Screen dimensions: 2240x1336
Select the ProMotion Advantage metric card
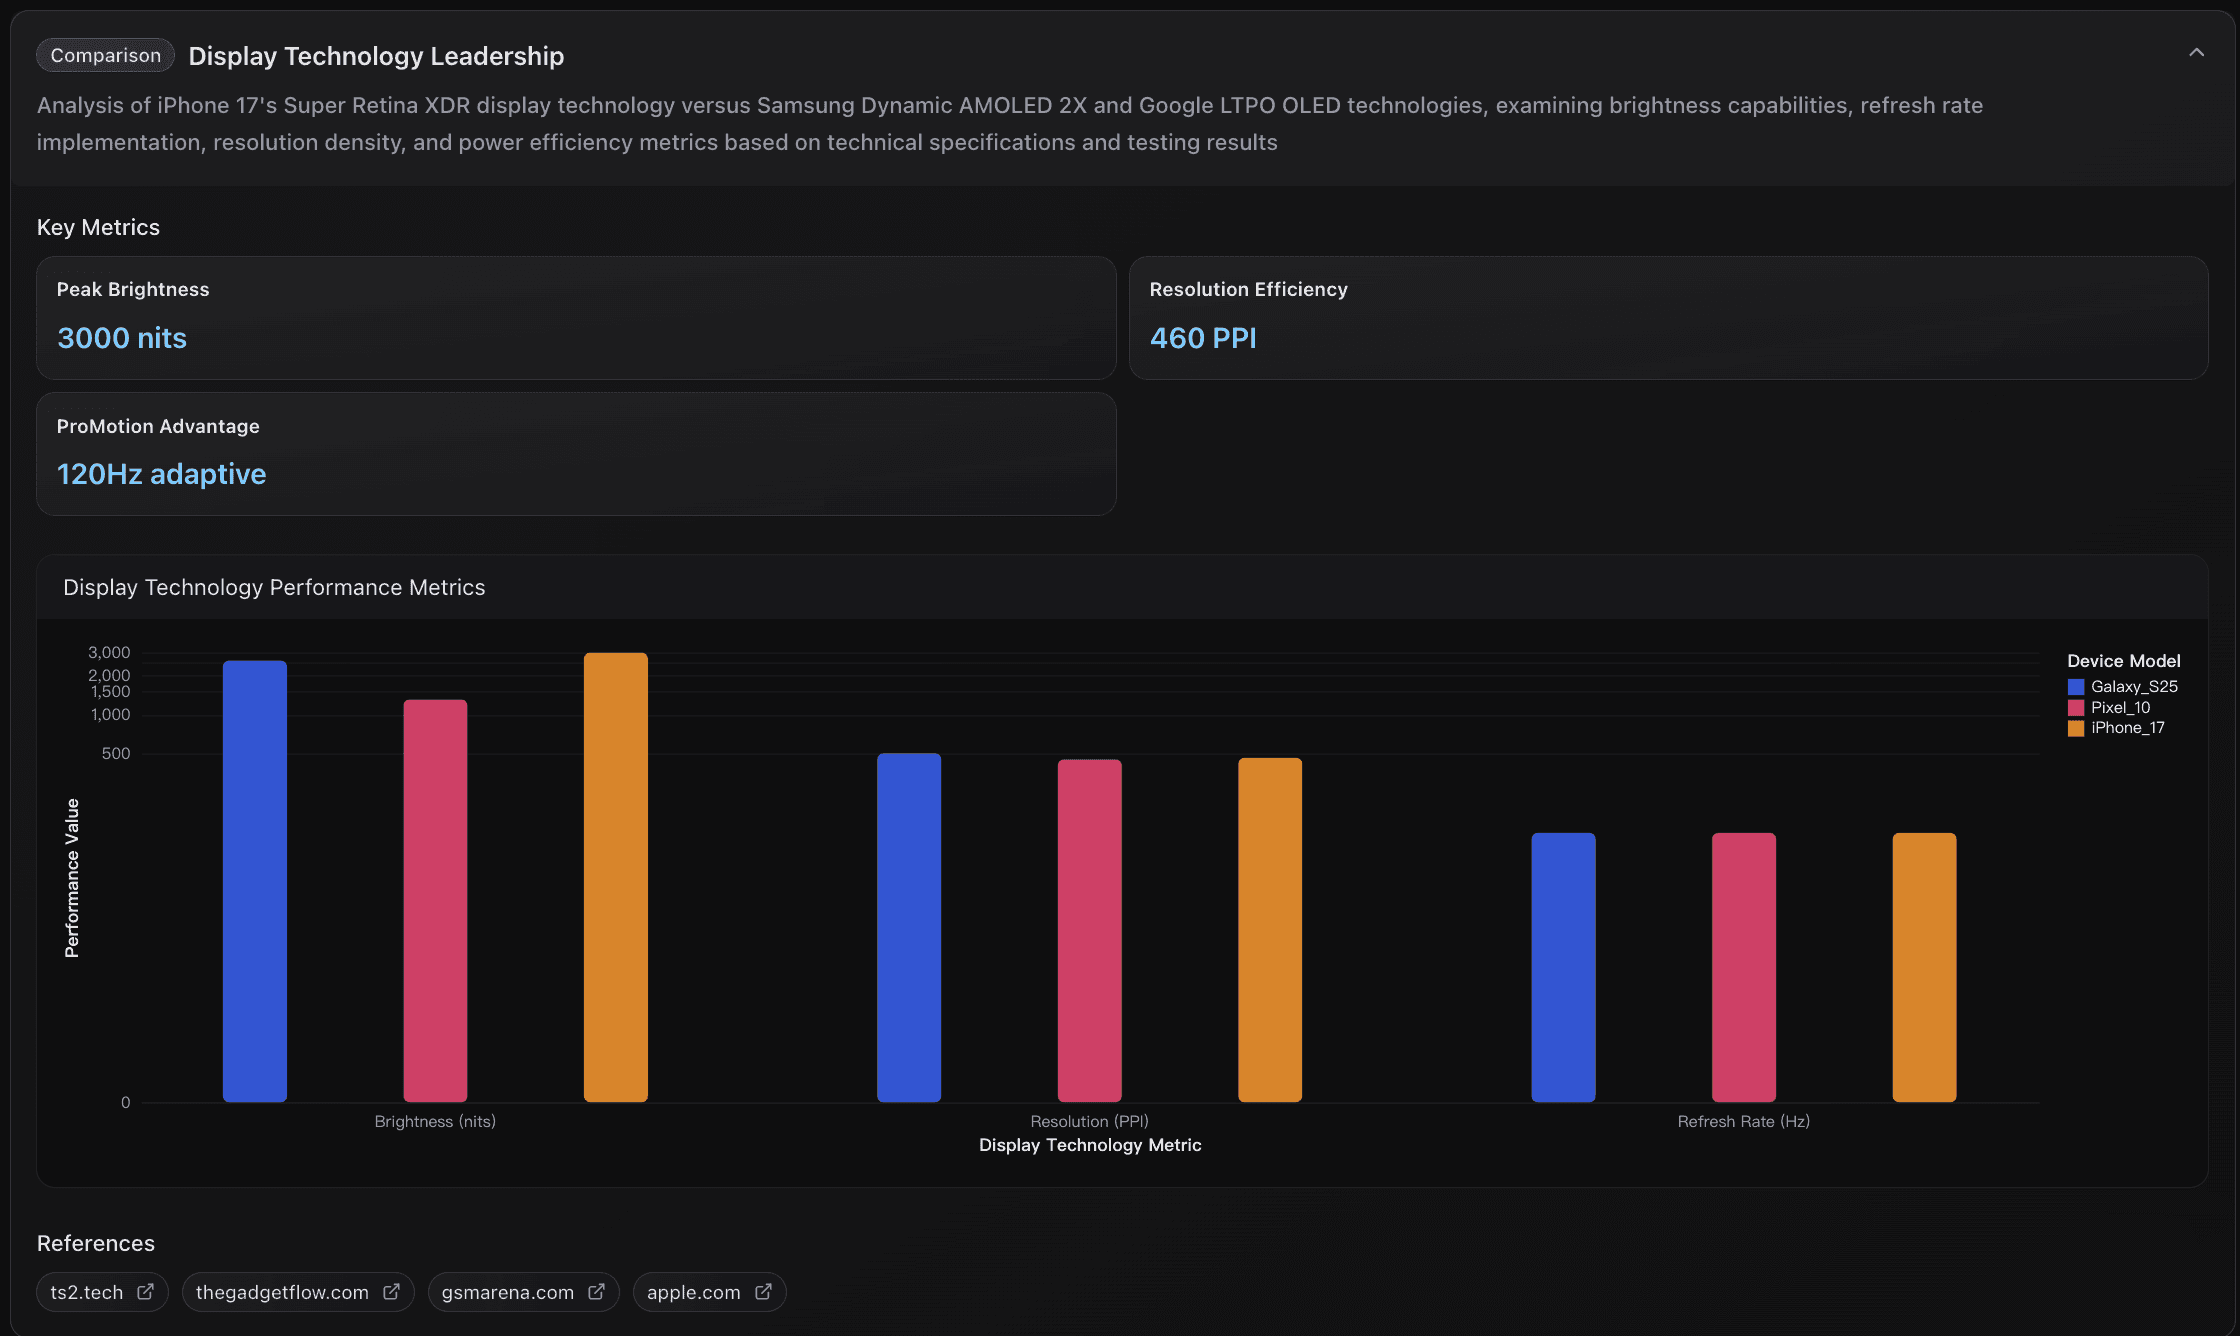[576, 454]
